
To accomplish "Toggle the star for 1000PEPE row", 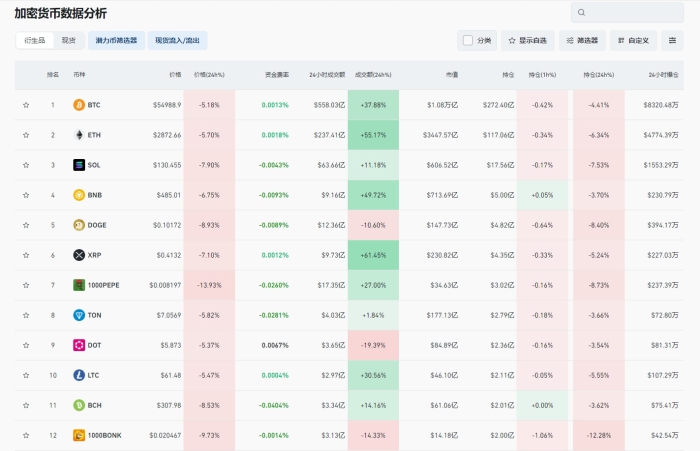I will tap(26, 285).
